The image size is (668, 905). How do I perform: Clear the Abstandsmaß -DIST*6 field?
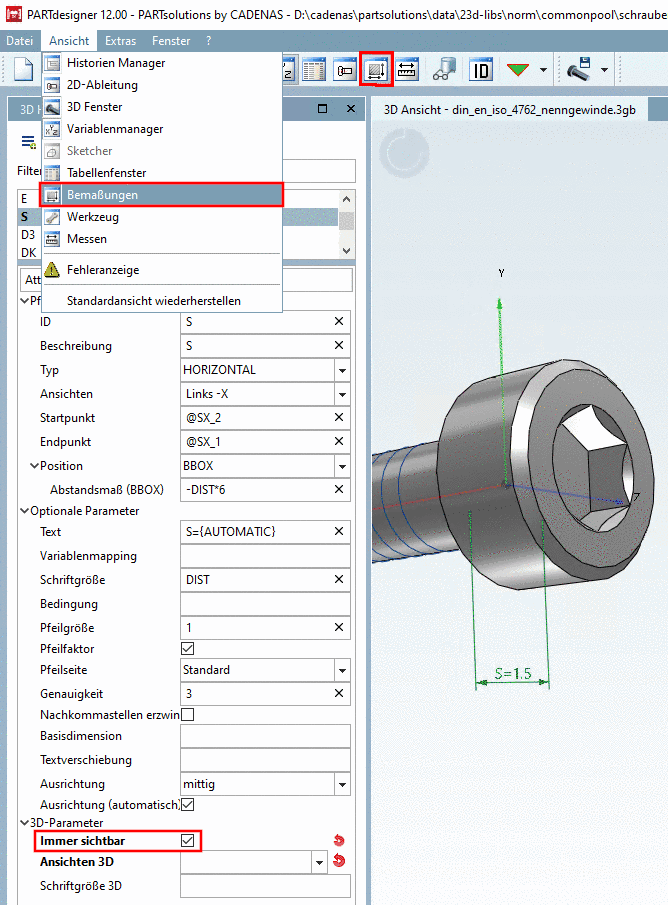pos(339,489)
